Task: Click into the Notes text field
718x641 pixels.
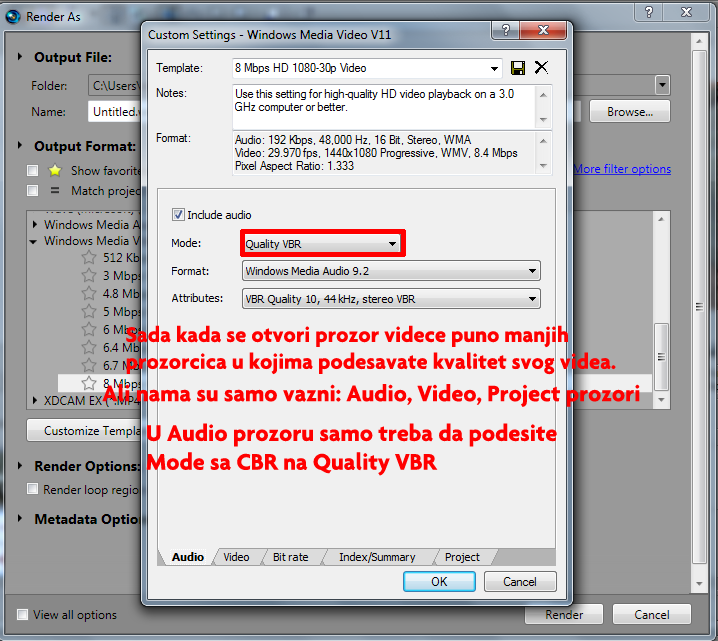Action: (384, 107)
